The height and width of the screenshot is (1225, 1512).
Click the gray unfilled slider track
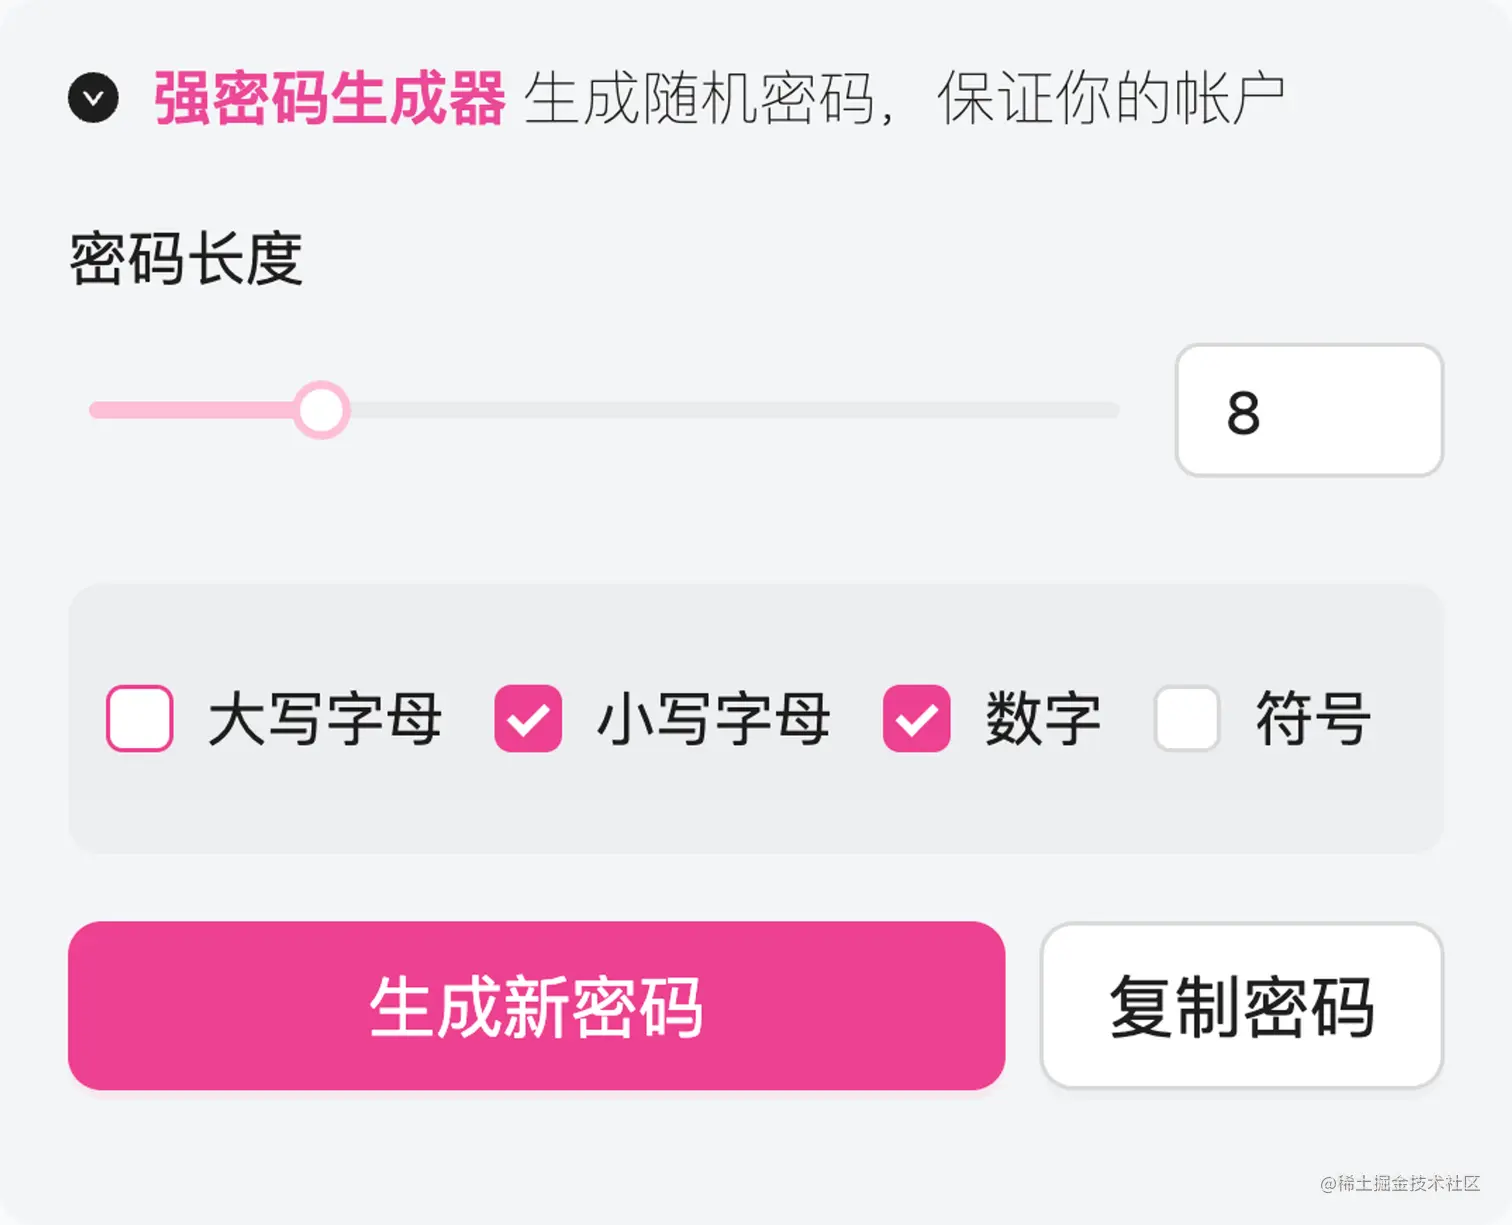[730, 410]
